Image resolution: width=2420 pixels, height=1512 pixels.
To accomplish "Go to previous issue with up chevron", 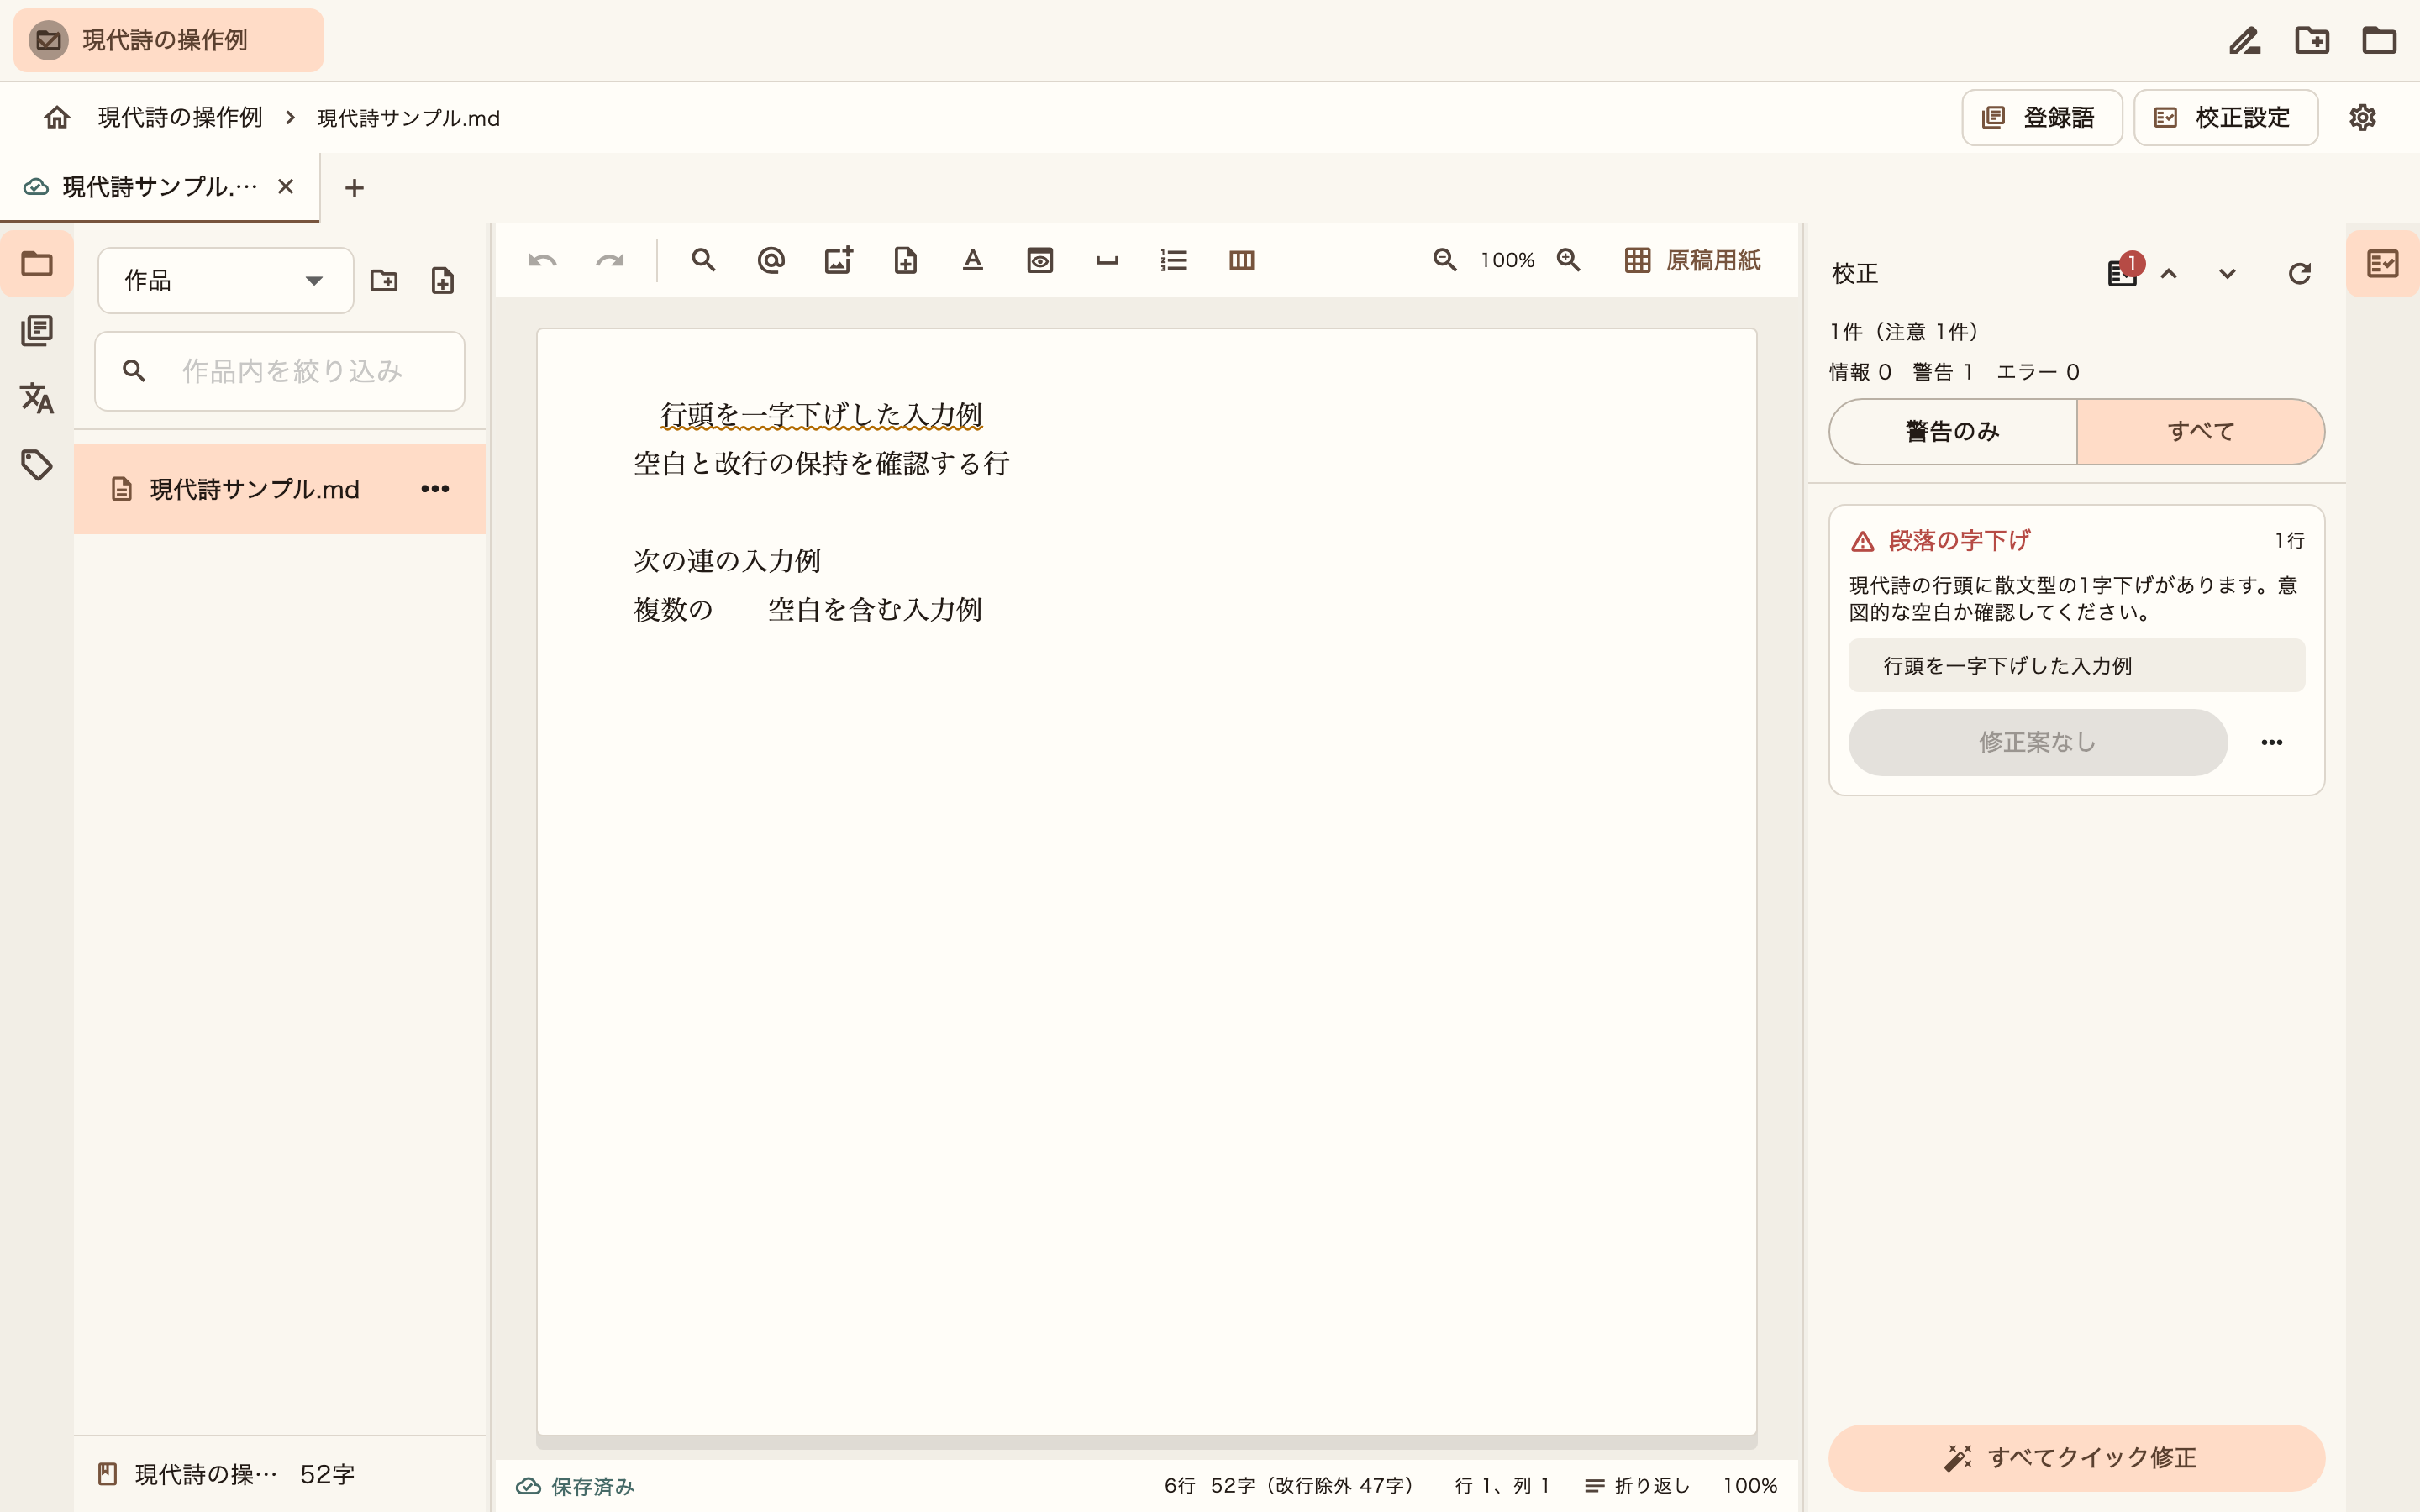I will pyautogui.click(x=2168, y=274).
